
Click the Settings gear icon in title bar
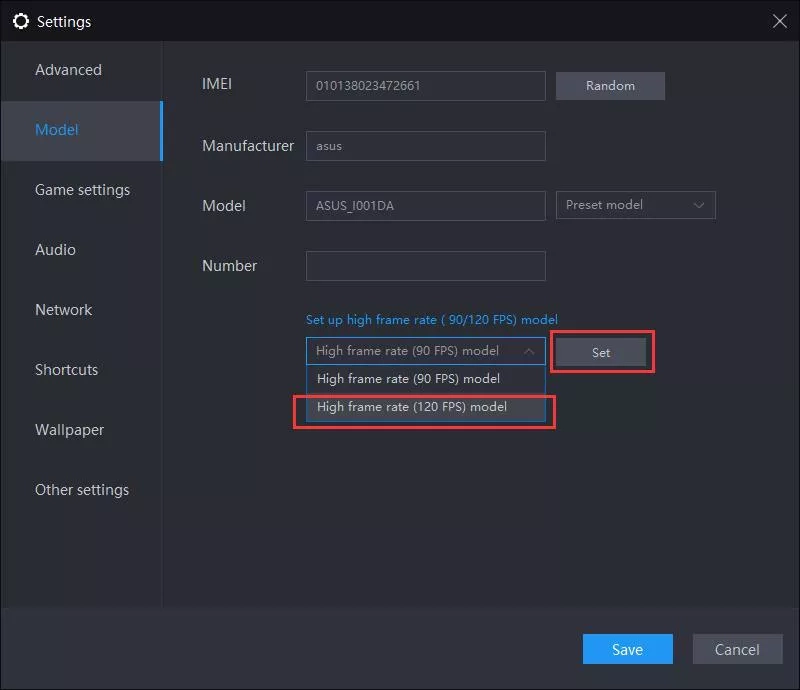point(20,21)
